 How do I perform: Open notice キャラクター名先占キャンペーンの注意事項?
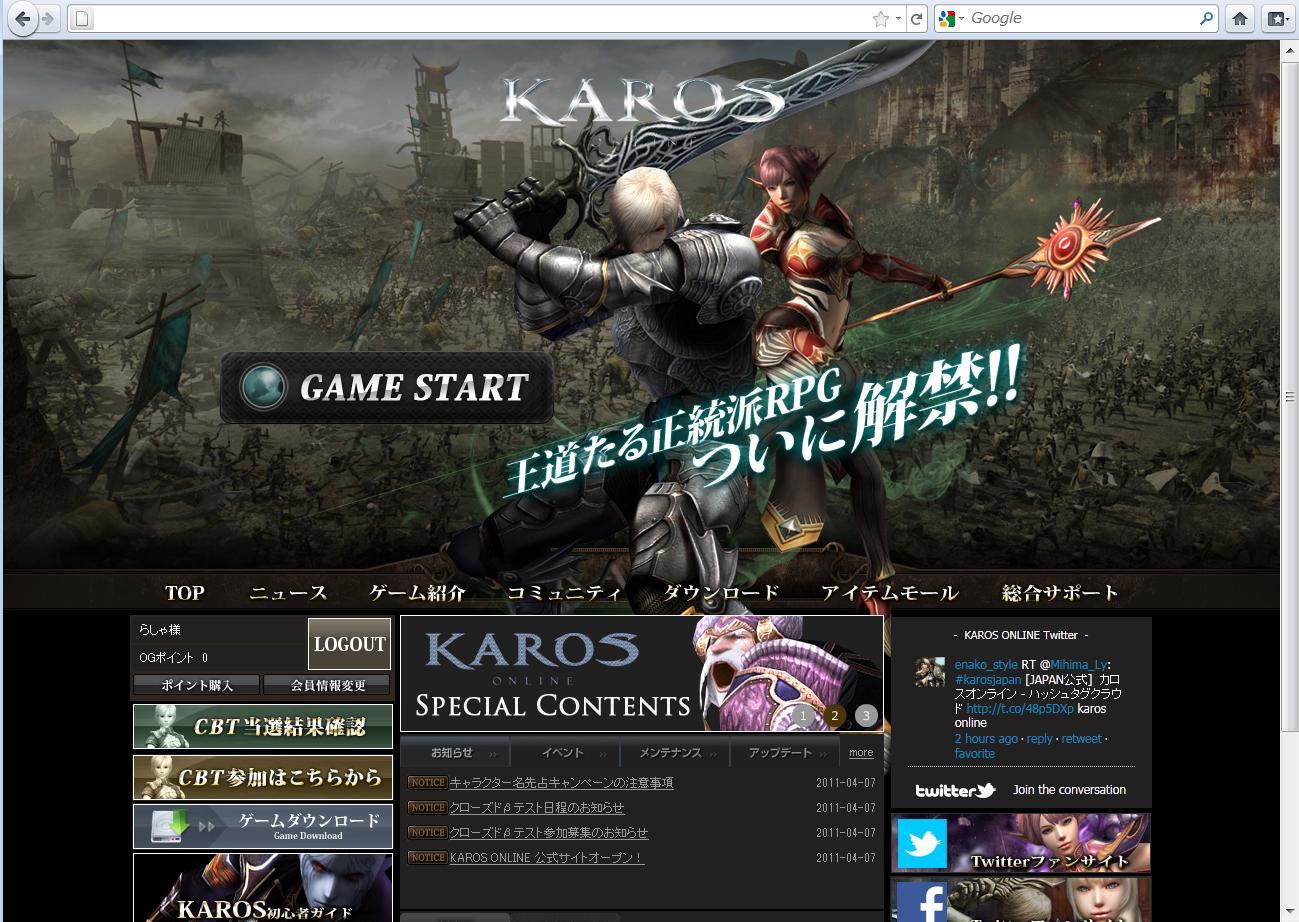[x=561, y=783]
